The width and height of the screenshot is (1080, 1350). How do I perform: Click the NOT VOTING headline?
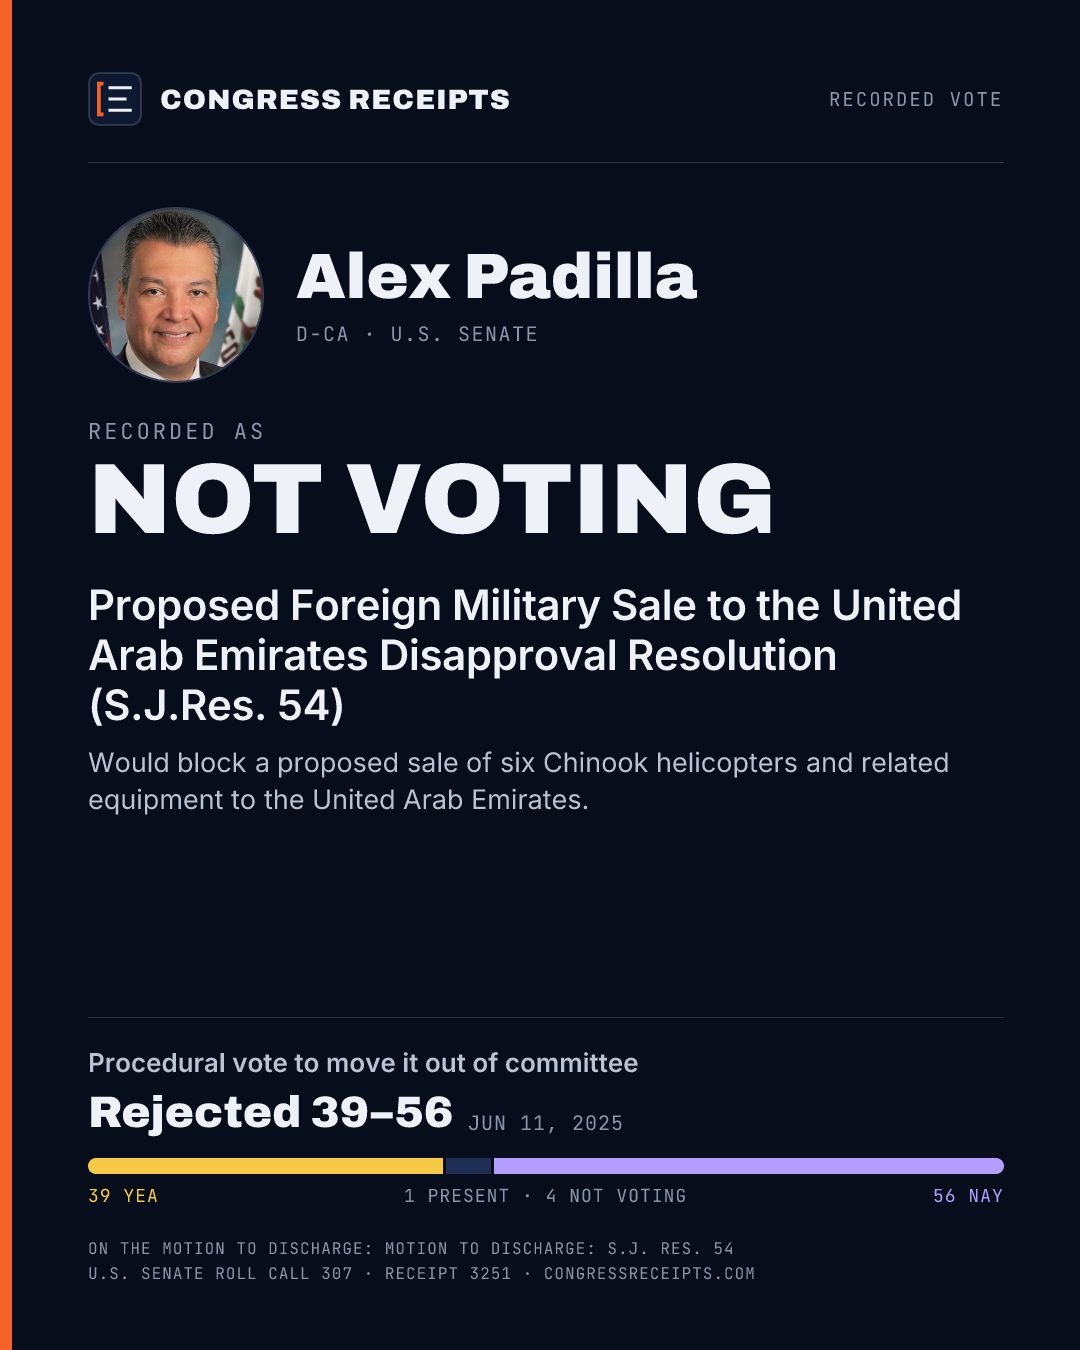click(432, 499)
